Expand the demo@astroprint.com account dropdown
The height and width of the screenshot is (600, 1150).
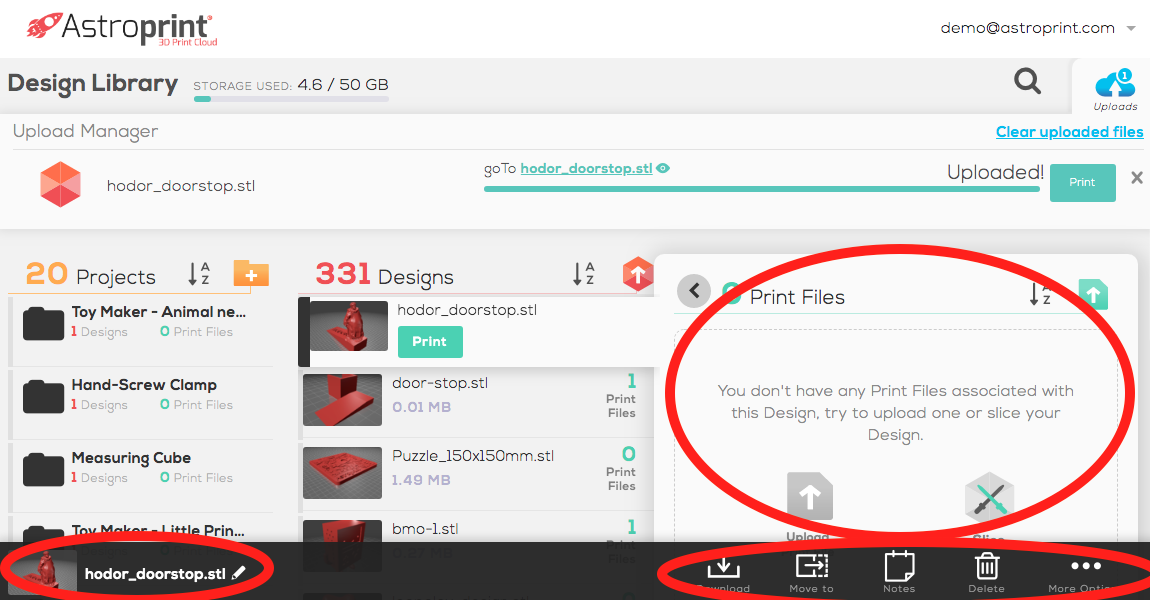click(x=1131, y=29)
